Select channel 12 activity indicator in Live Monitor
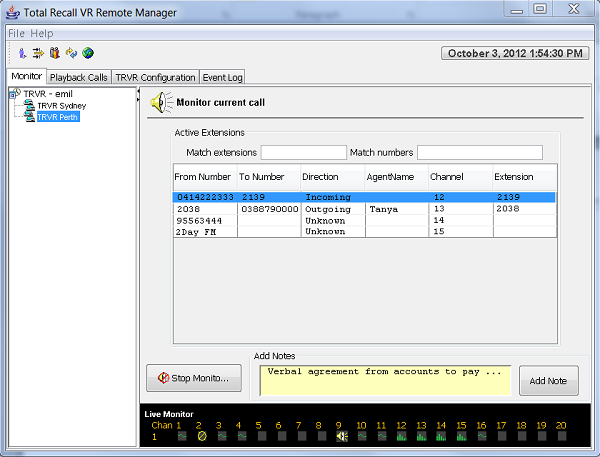The height and width of the screenshot is (457, 600). click(x=401, y=436)
